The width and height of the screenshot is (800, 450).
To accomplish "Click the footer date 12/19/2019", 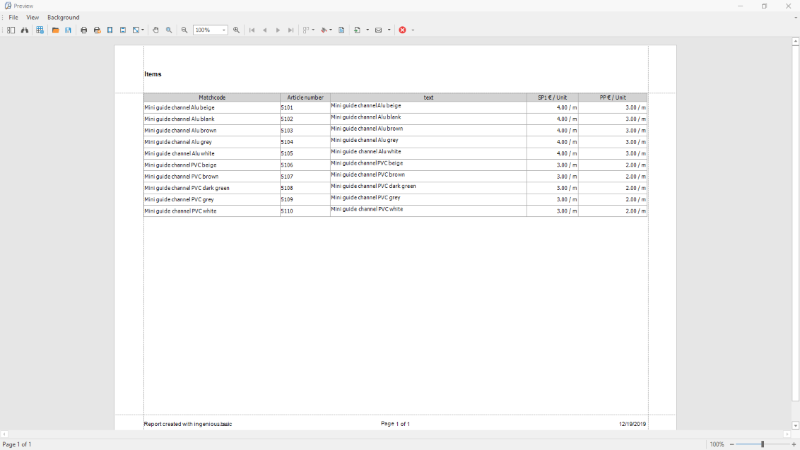I will point(632,424).
